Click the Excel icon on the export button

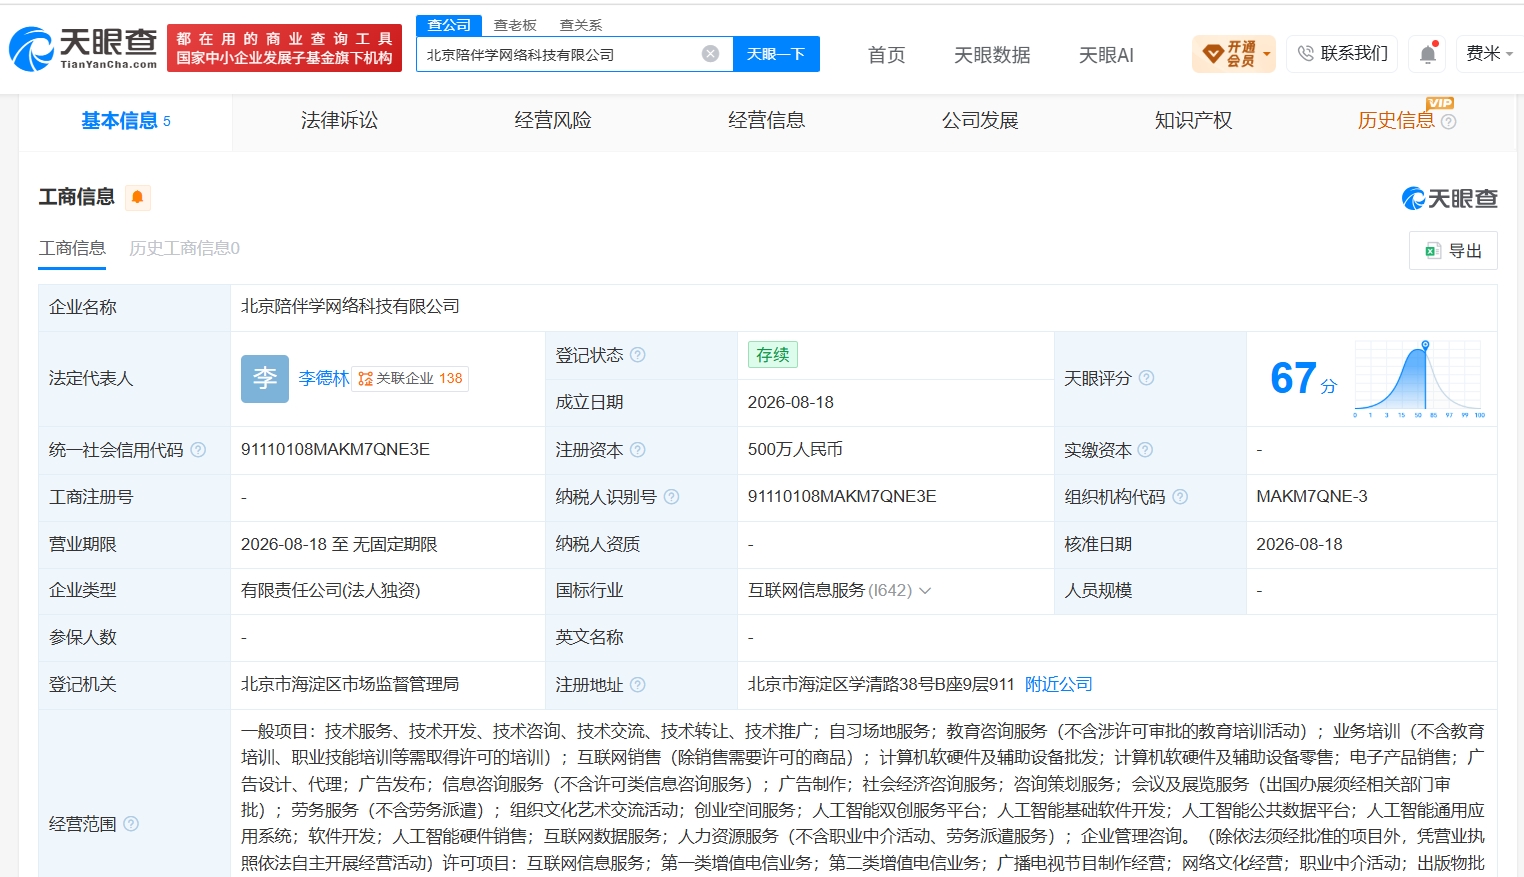pos(1432,251)
